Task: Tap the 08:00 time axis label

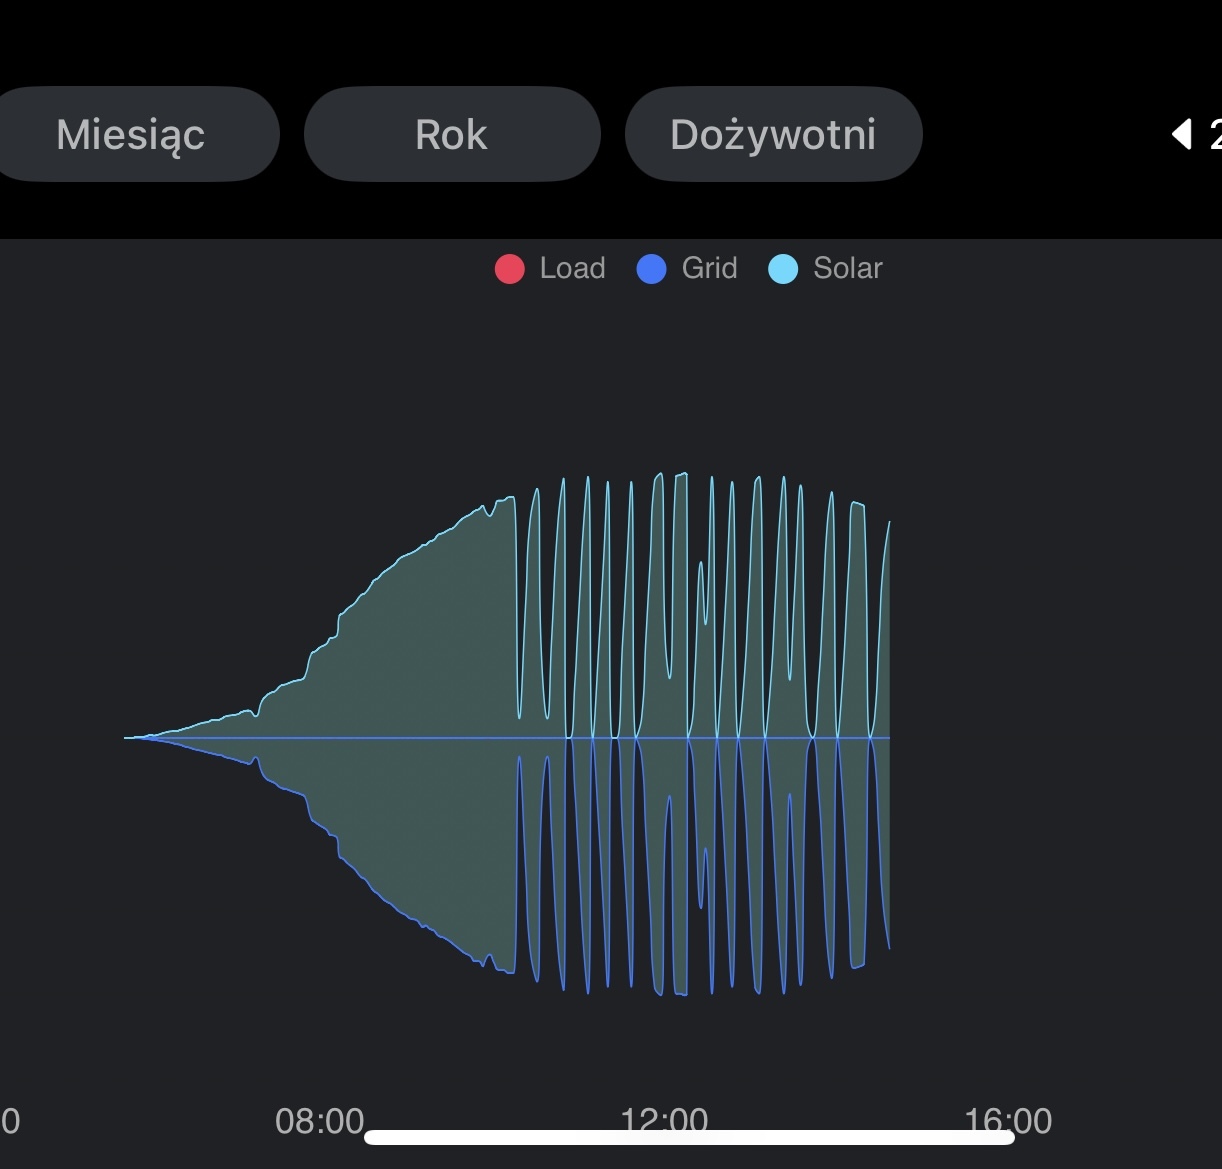Action: [319, 1120]
